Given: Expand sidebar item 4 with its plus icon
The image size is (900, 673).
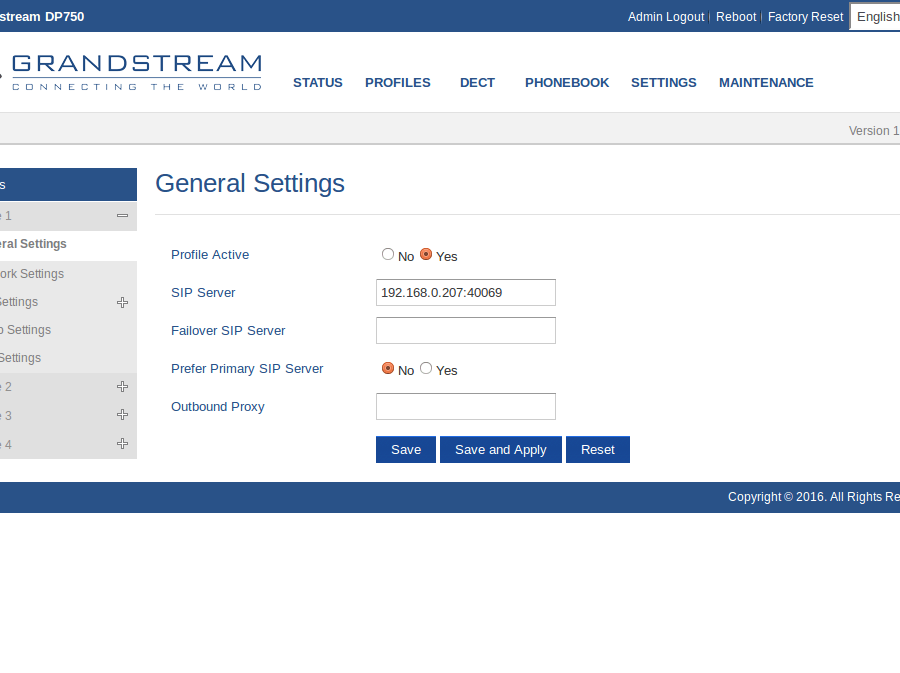Looking at the screenshot, I should (x=122, y=444).
